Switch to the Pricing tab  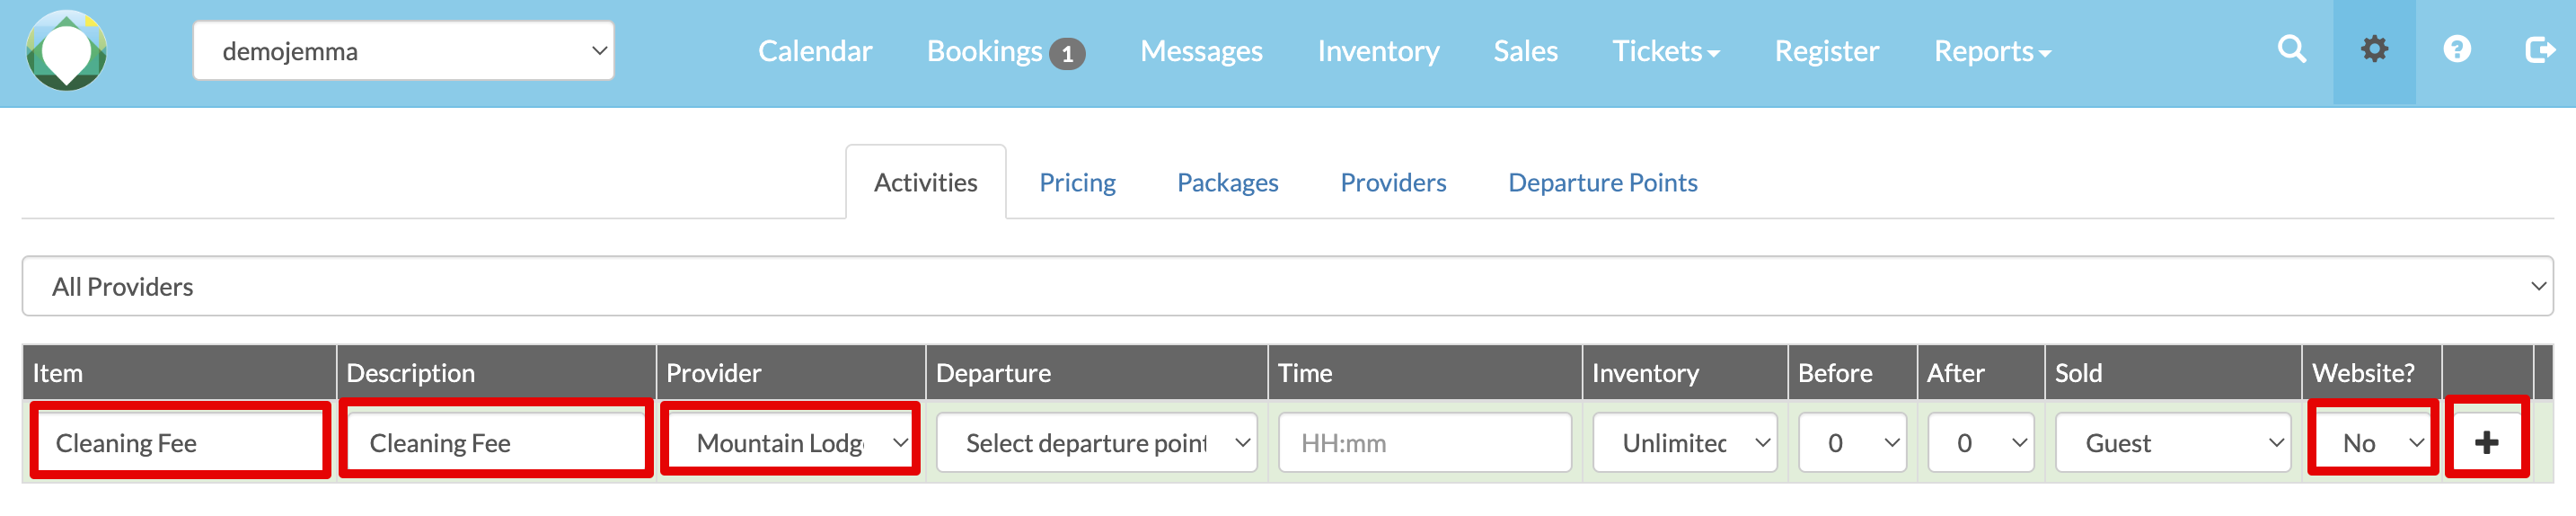(x=1077, y=183)
